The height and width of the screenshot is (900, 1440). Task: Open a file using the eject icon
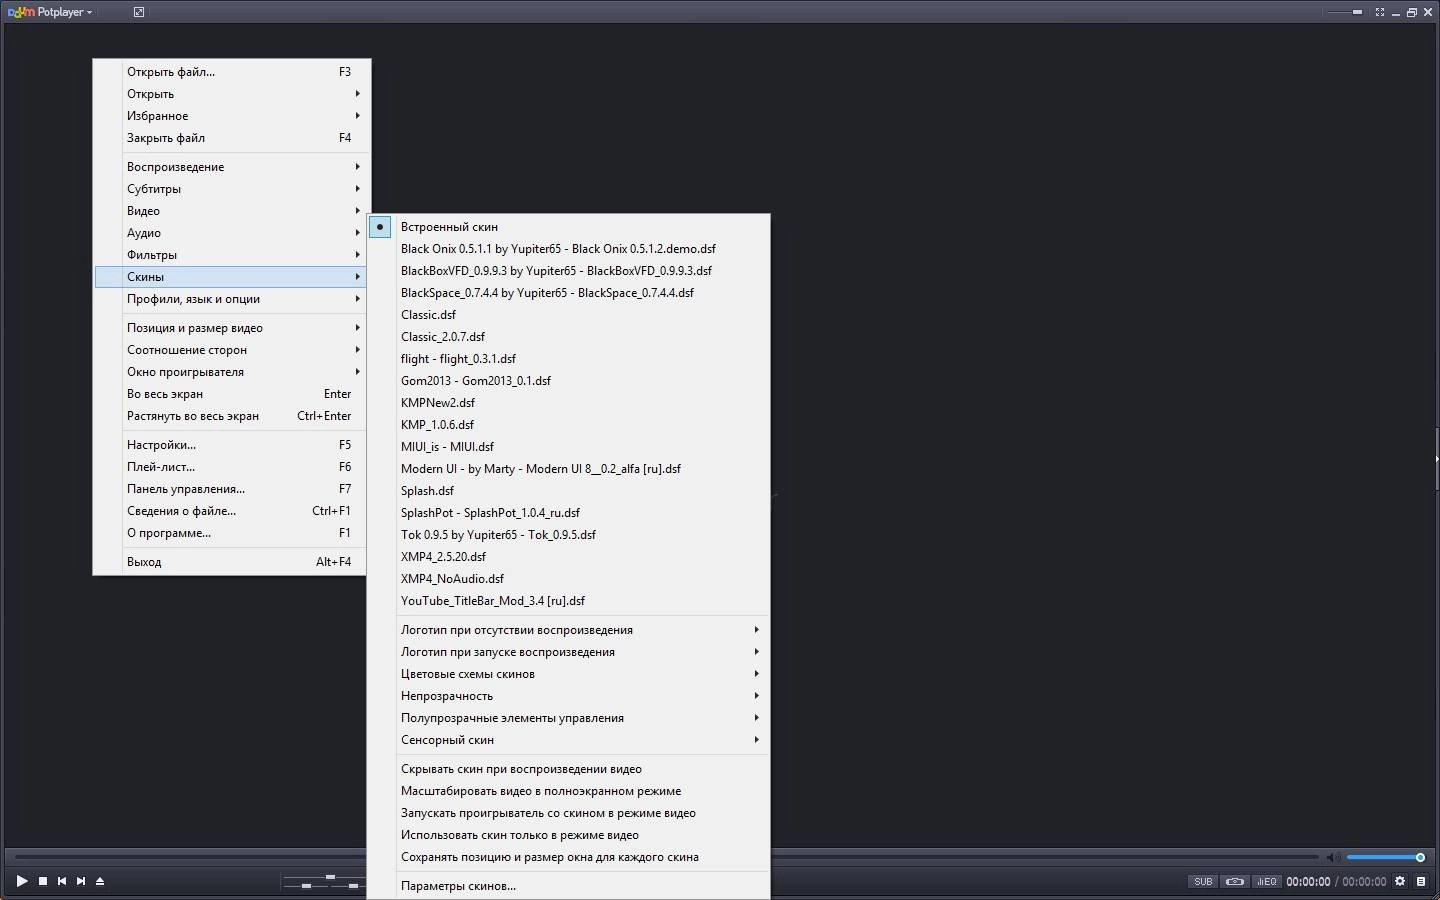(x=100, y=881)
